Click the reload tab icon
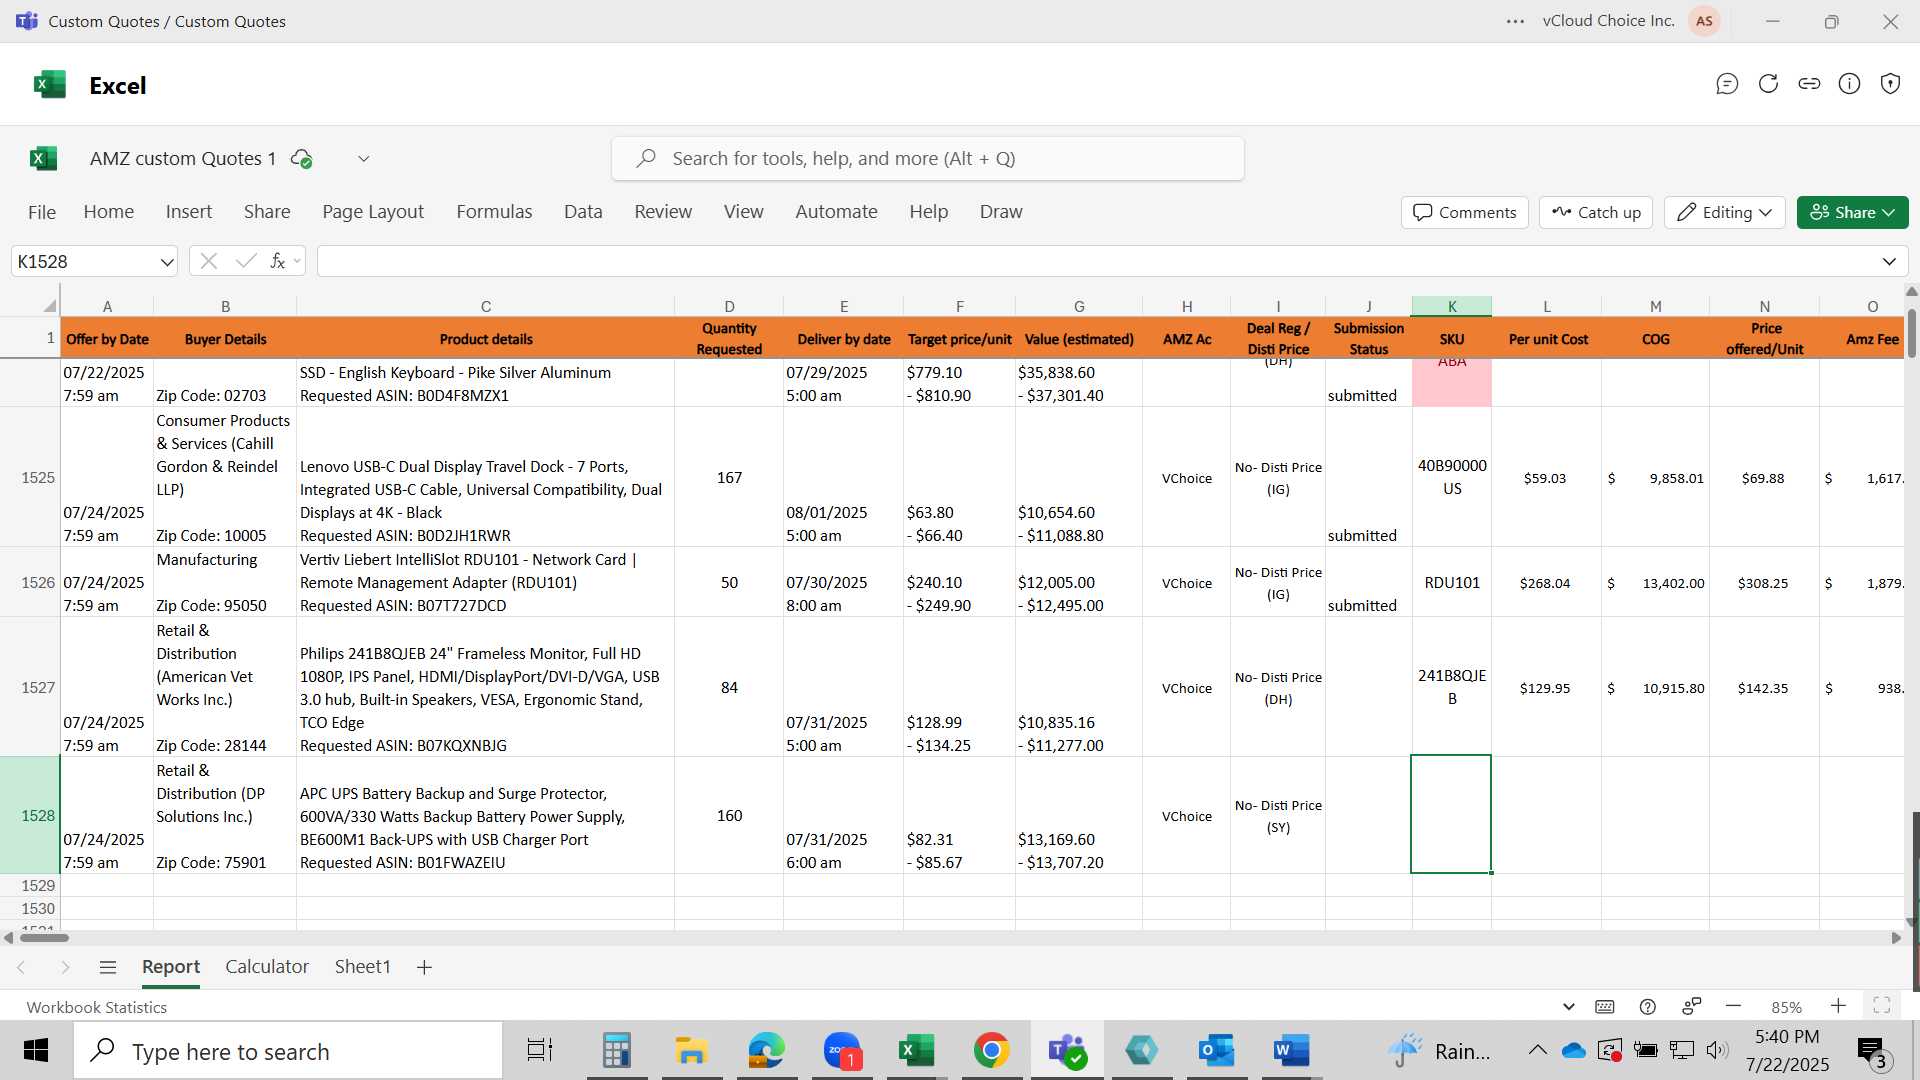This screenshot has width=1920, height=1080. coord(1768,84)
